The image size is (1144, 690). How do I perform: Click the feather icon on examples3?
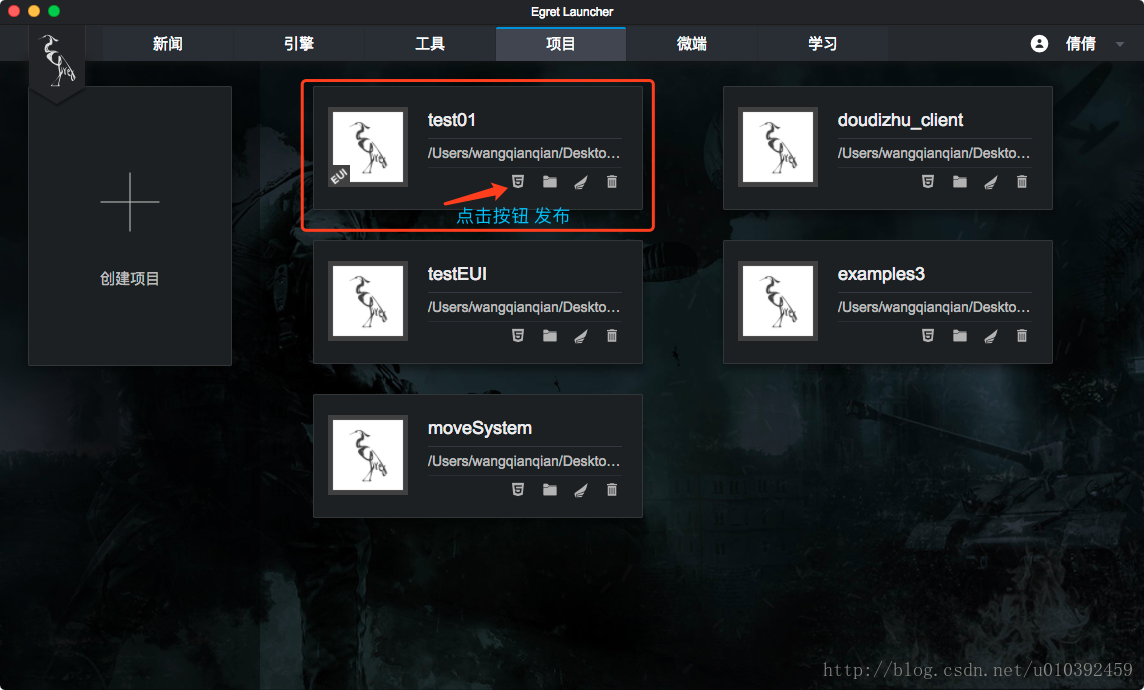991,336
